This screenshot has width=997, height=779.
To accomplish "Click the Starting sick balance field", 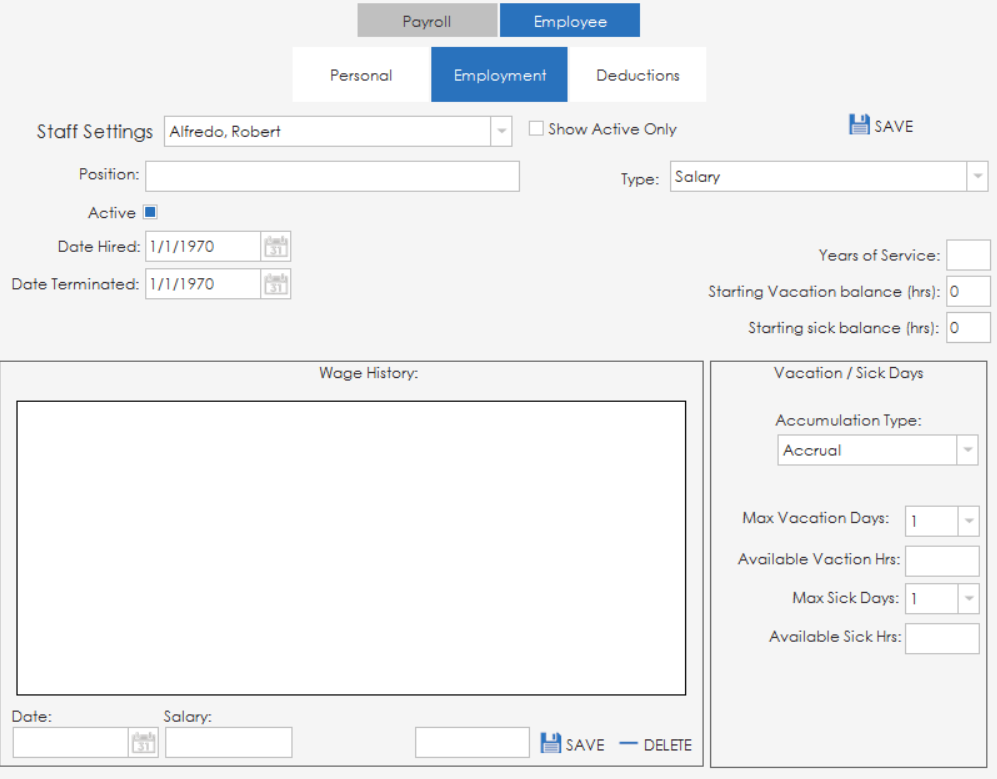I will pyautogui.click(x=968, y=327).
